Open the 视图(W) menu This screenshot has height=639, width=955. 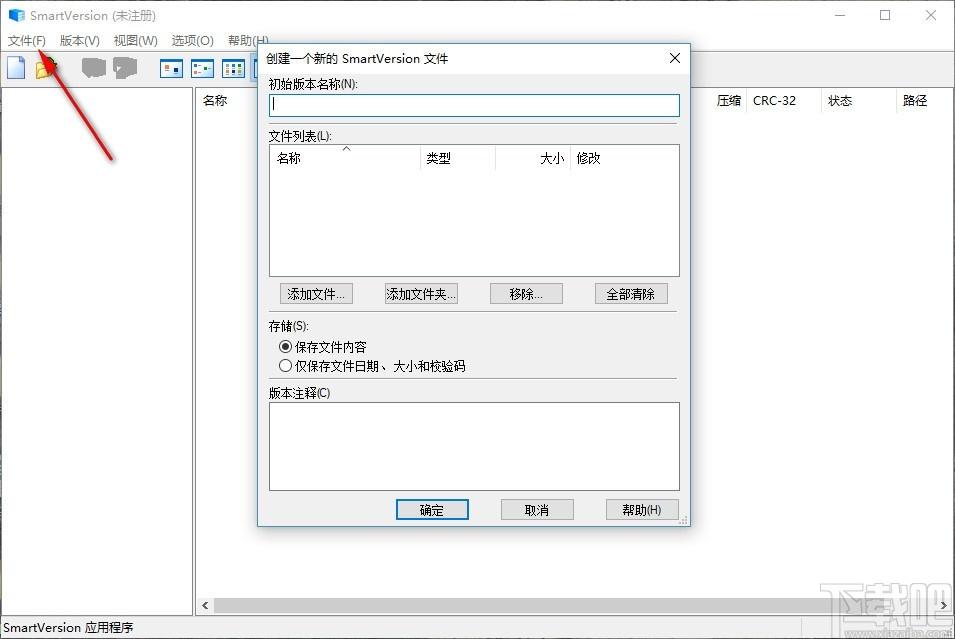click(135, 40)
